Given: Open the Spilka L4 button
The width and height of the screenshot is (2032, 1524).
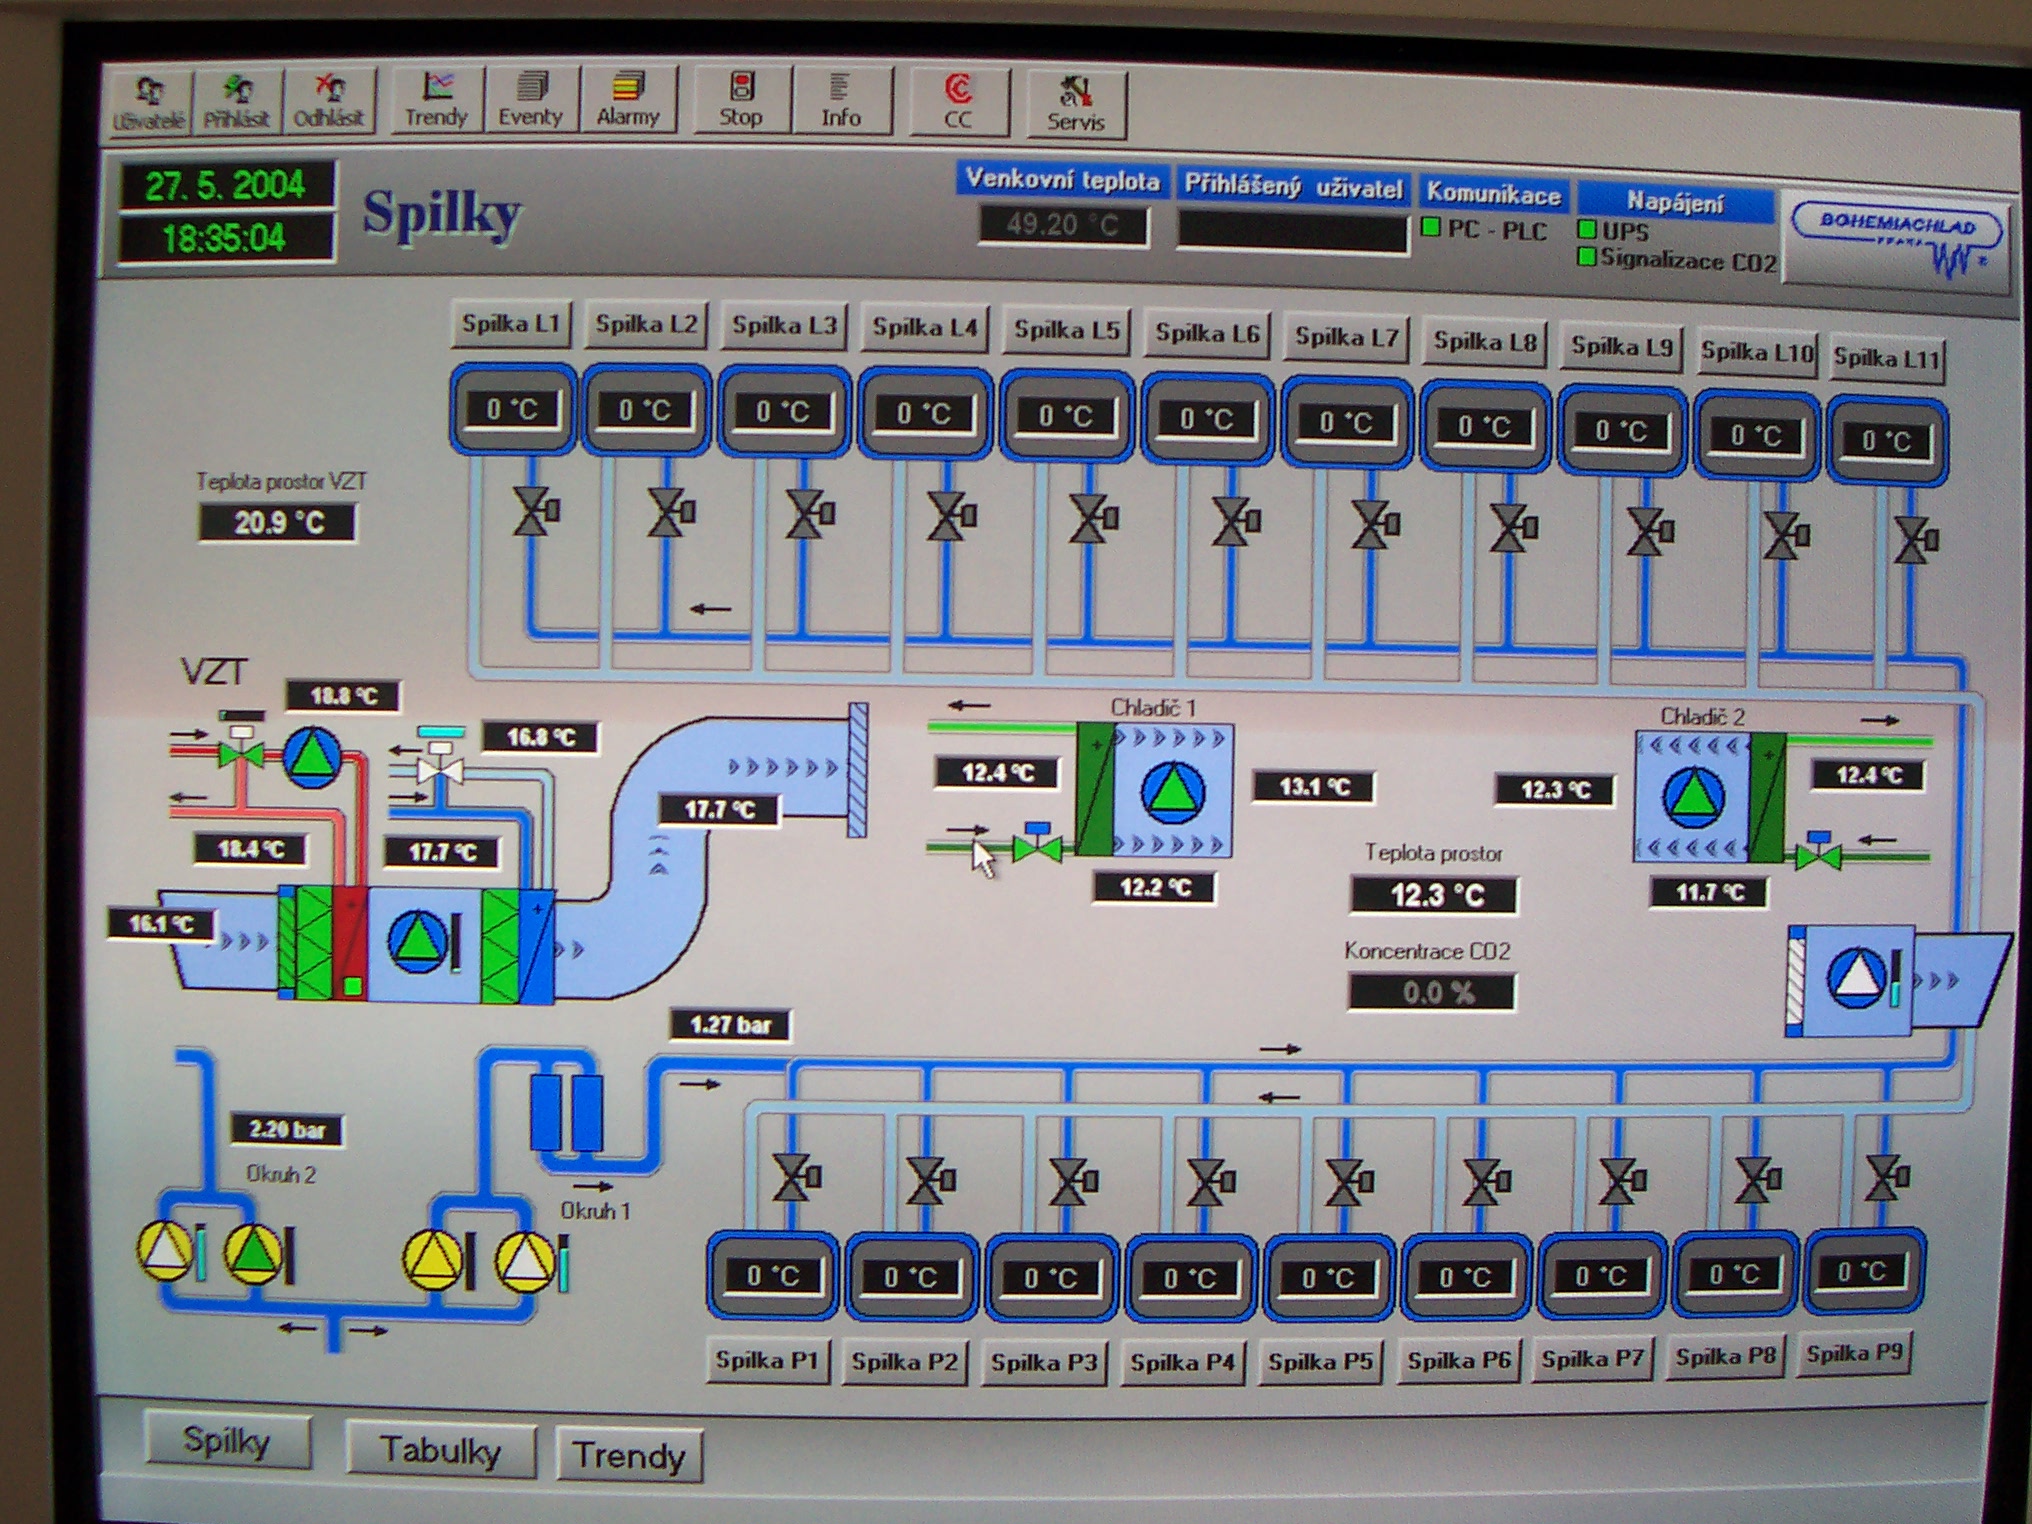Looking at the screenshot, I should [x=925, y=328].
